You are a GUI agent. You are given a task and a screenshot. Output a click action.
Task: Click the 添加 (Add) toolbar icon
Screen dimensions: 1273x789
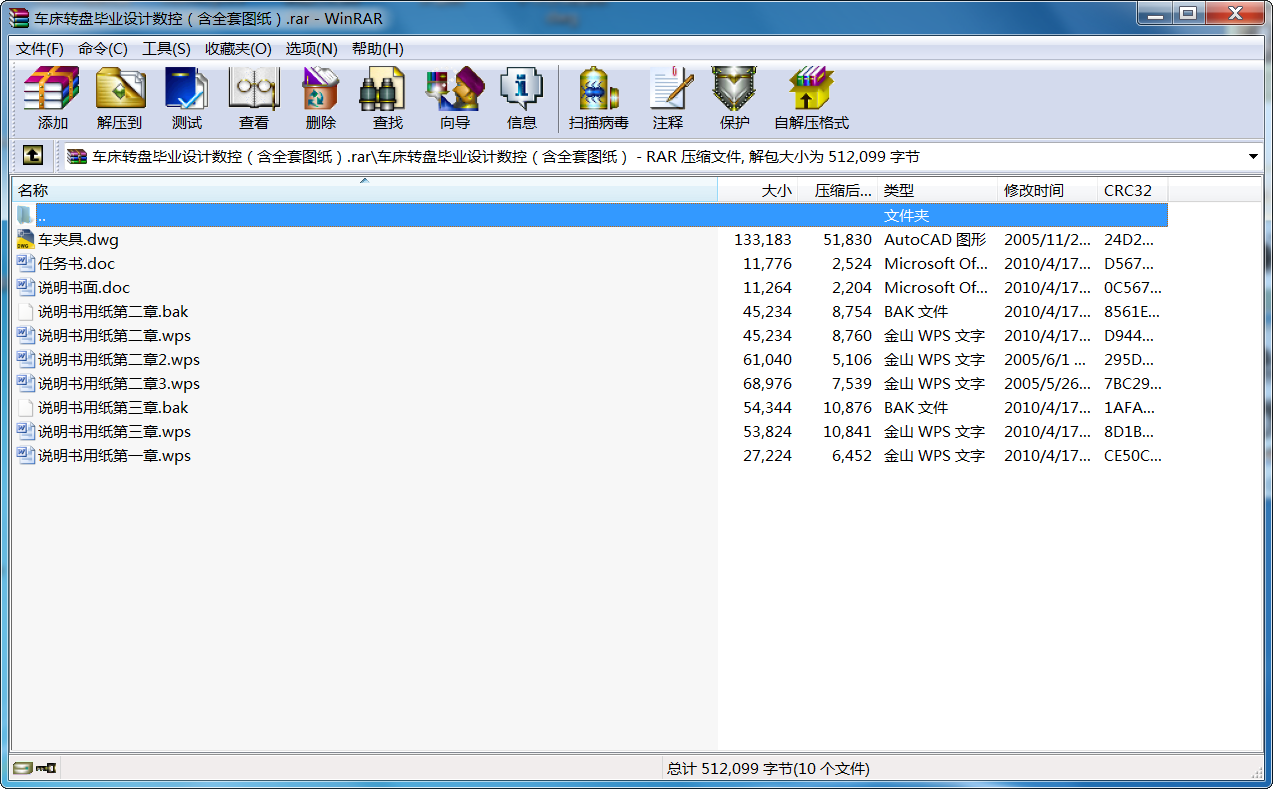pos(52,98)
